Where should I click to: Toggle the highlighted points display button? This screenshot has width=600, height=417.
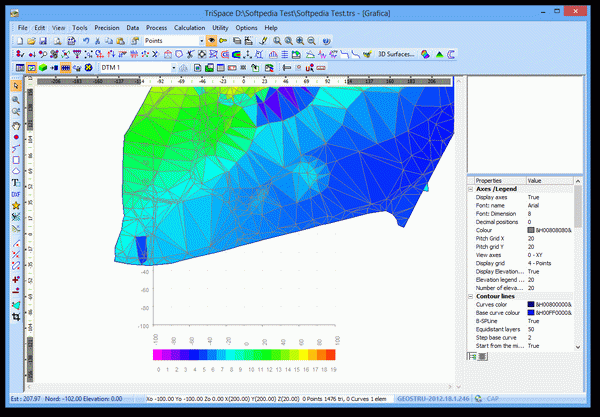[67, 67]
